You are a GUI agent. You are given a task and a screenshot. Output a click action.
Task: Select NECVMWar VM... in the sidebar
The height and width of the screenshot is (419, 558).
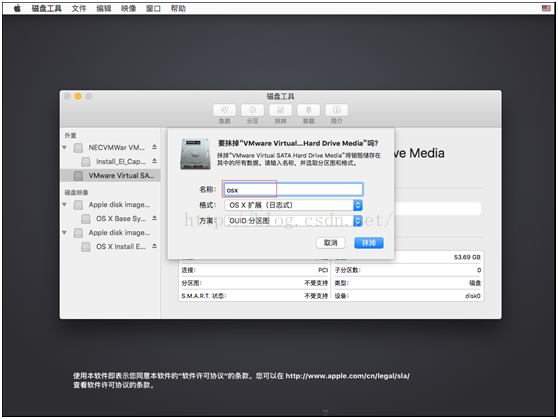[116, 147]
